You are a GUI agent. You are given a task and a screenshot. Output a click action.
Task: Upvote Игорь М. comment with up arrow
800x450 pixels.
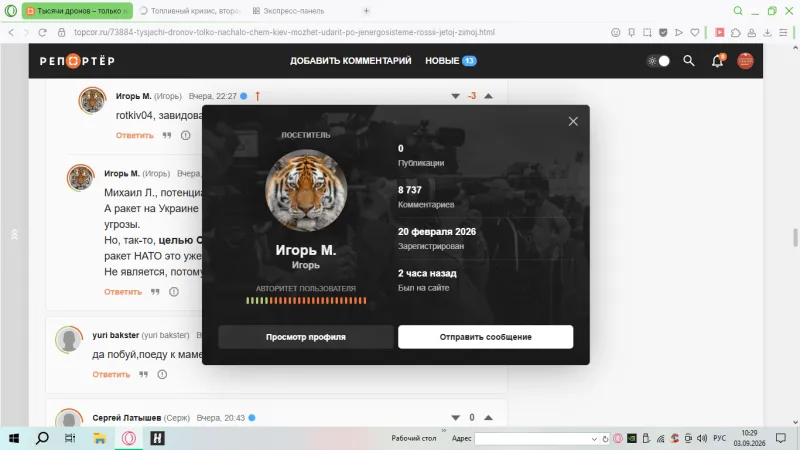pyautogui.click(x=488, y=96)
